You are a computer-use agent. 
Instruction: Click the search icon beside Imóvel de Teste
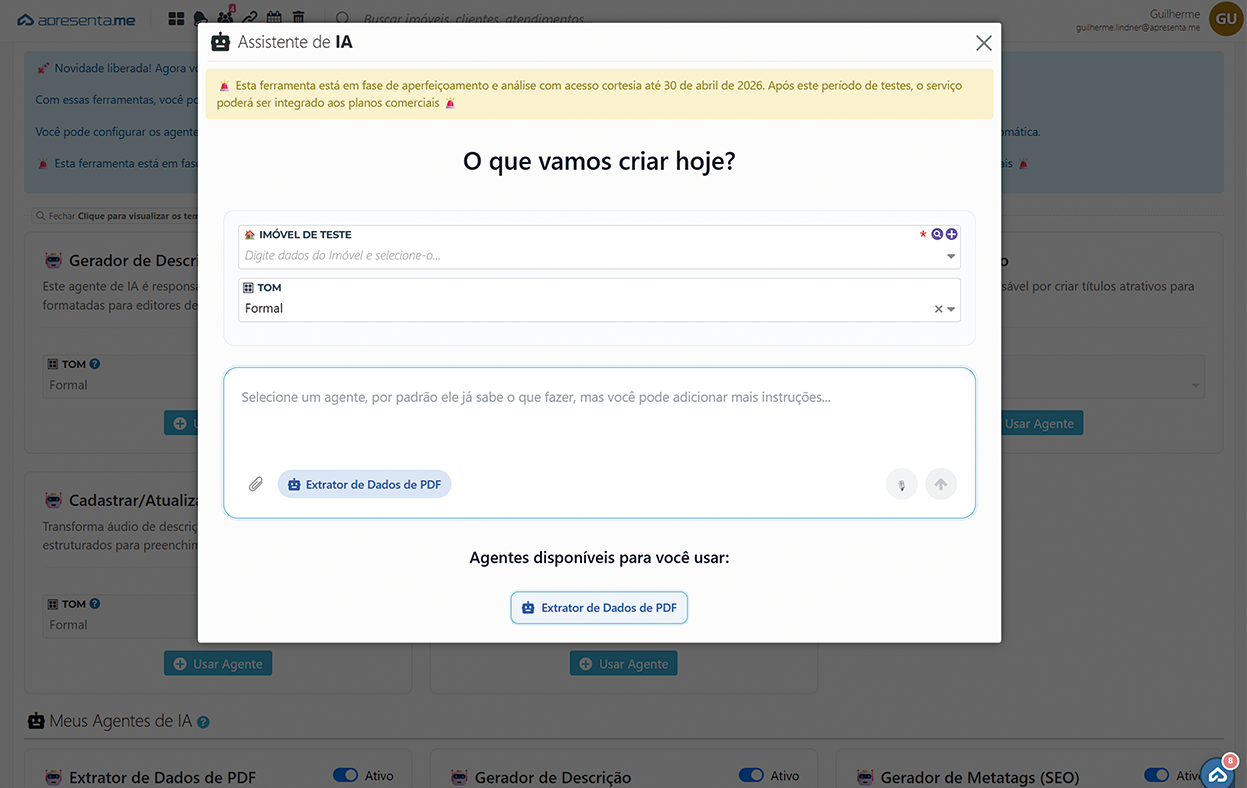(x=937, y=234)
